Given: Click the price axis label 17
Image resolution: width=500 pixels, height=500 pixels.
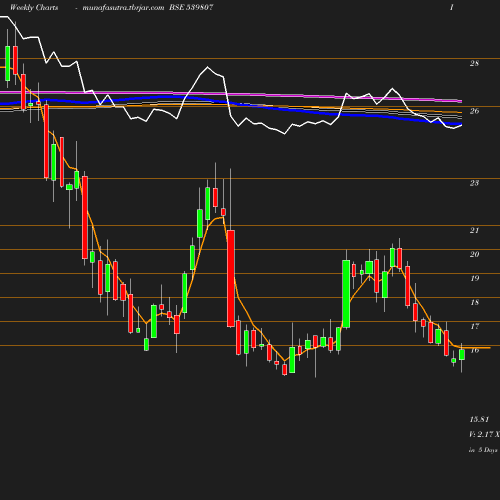Looking at the screenshot, I should click(474, 326).
